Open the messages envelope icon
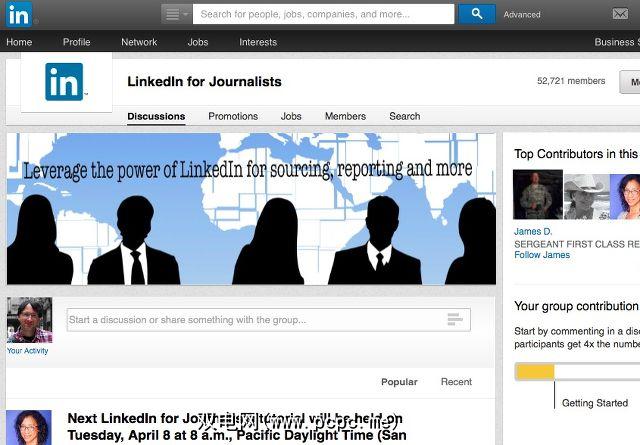Screen dimensions: 640x445 click(620, 14)
